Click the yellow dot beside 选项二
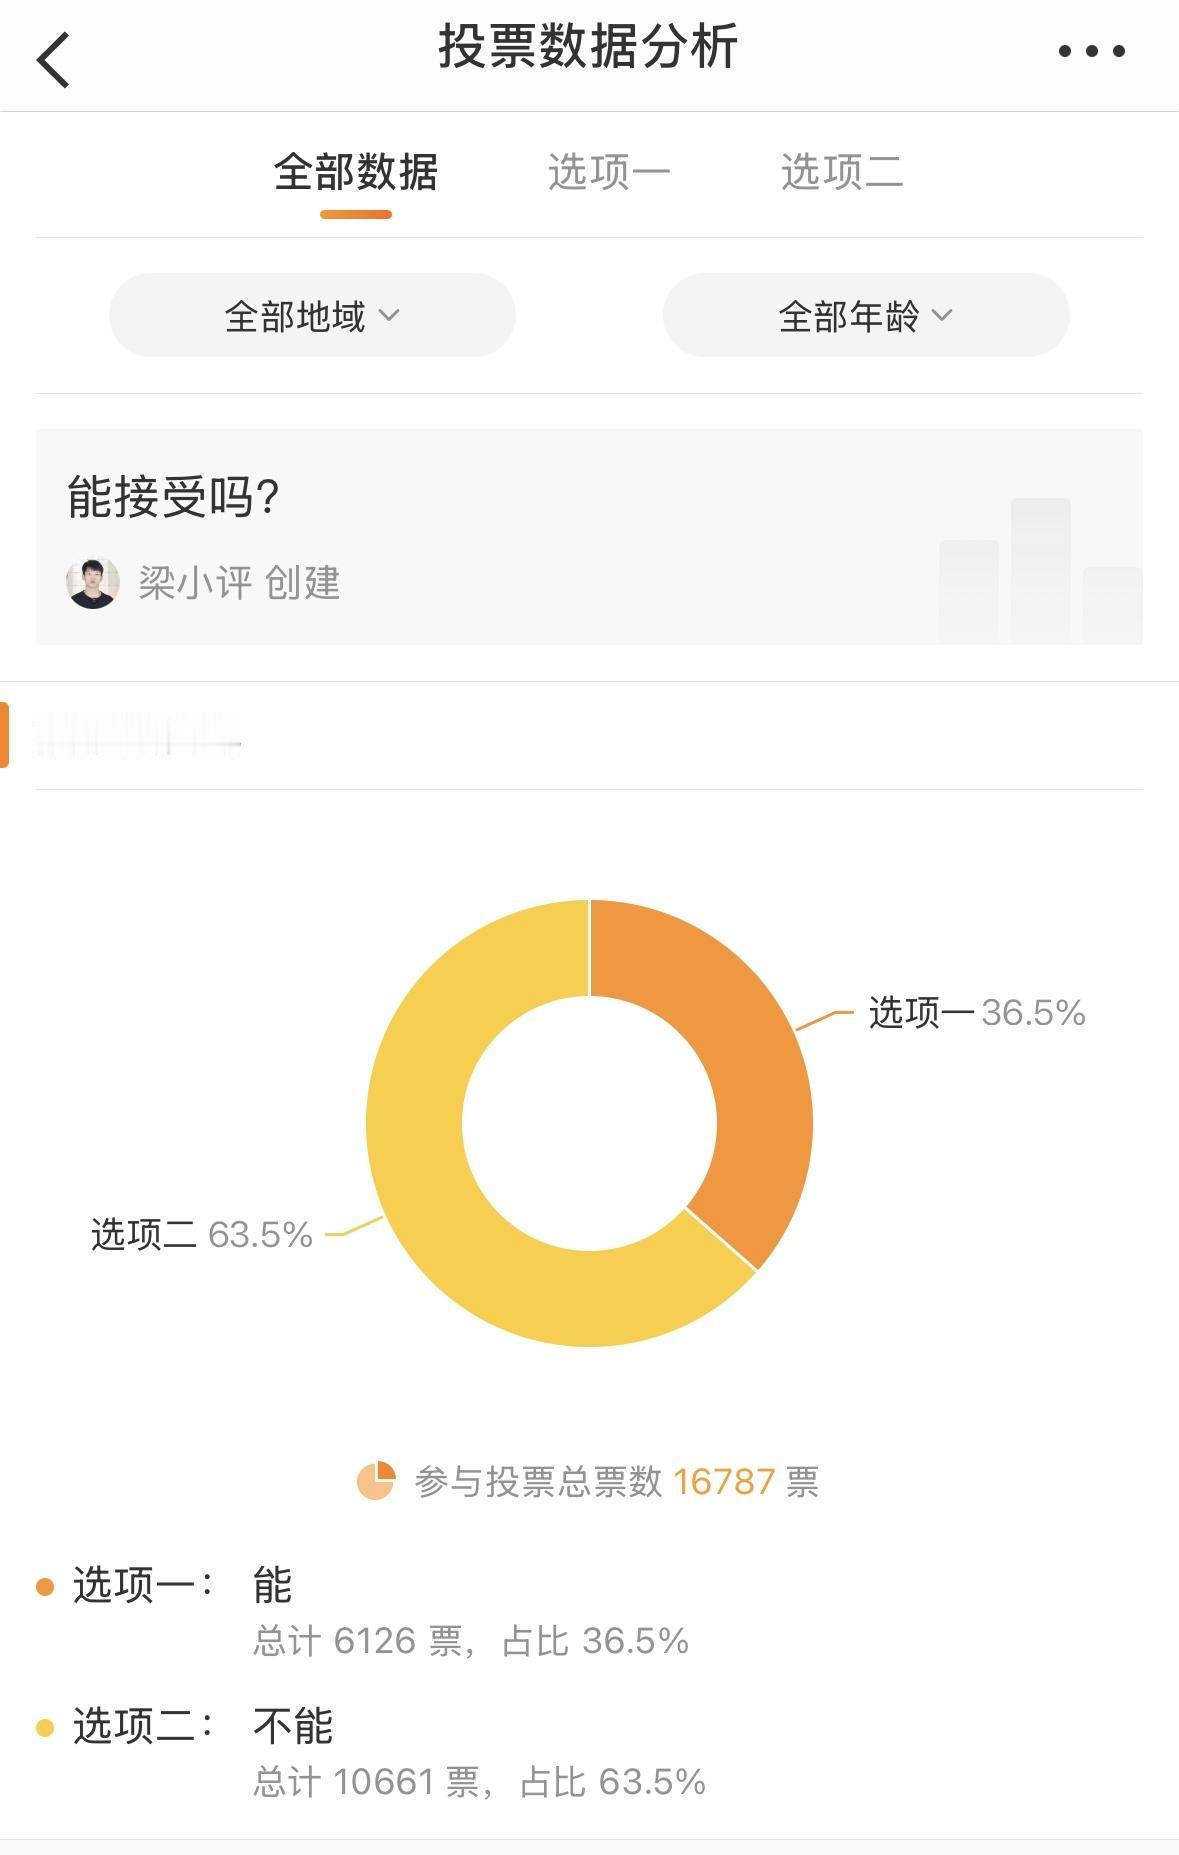 pyautogui.click(x=45, y=1728)
